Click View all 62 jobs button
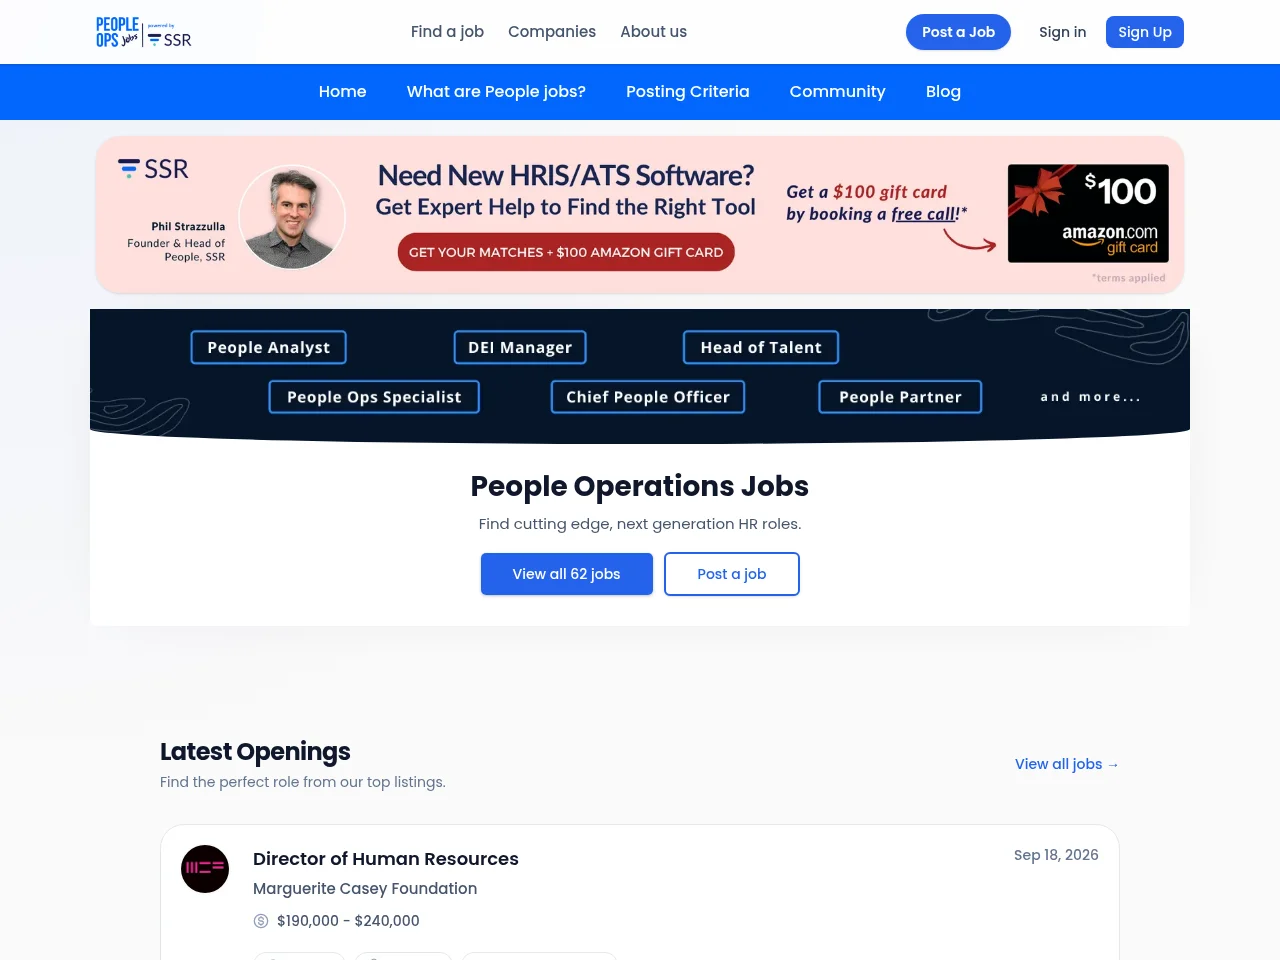1280x960 pixels. (x=567, y=574)
